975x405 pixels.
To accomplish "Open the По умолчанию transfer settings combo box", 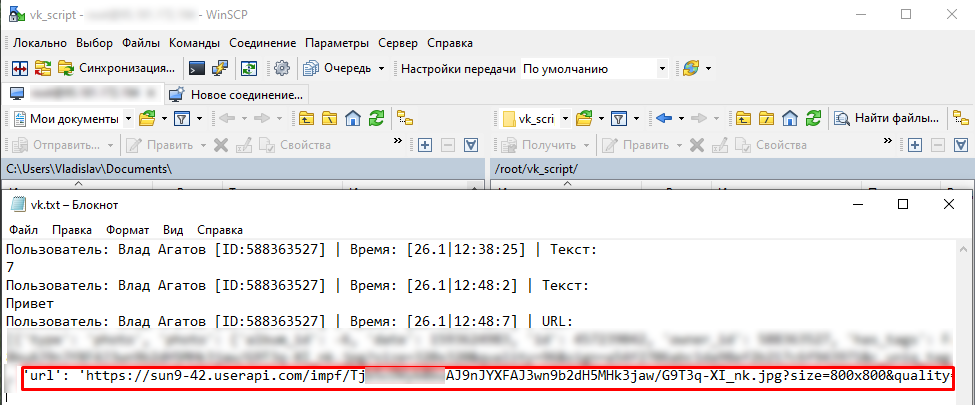I will pos(594,68).
